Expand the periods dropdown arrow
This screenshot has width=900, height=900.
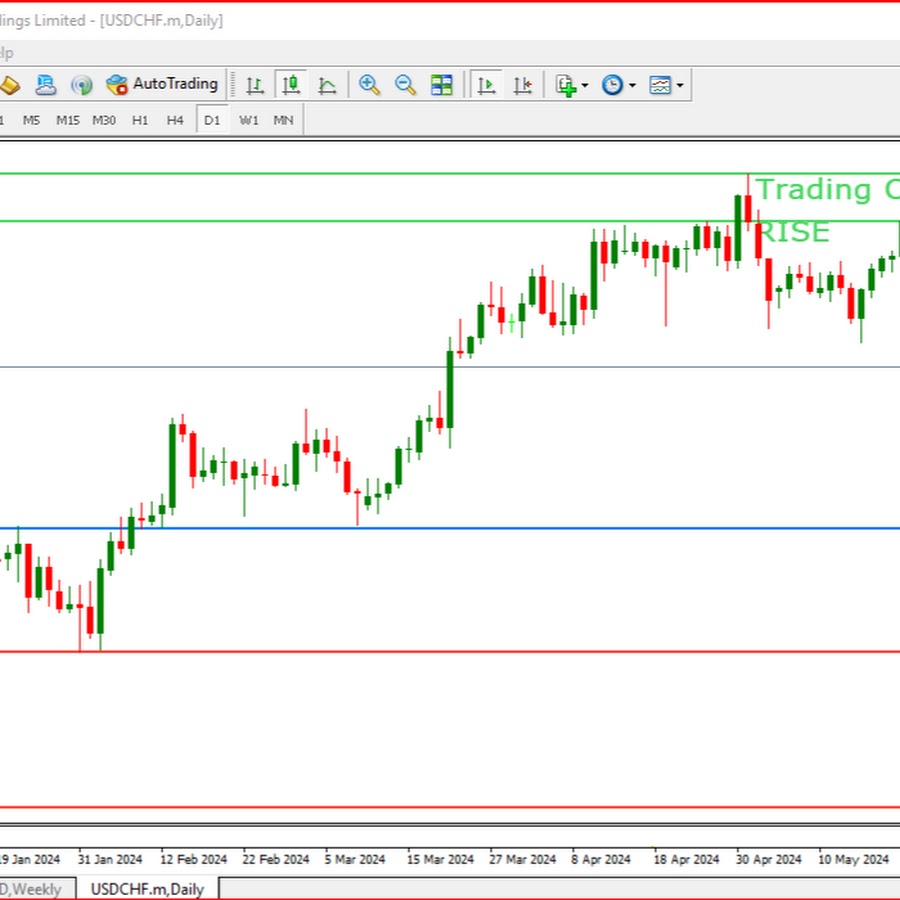click(x=633, y=86)
